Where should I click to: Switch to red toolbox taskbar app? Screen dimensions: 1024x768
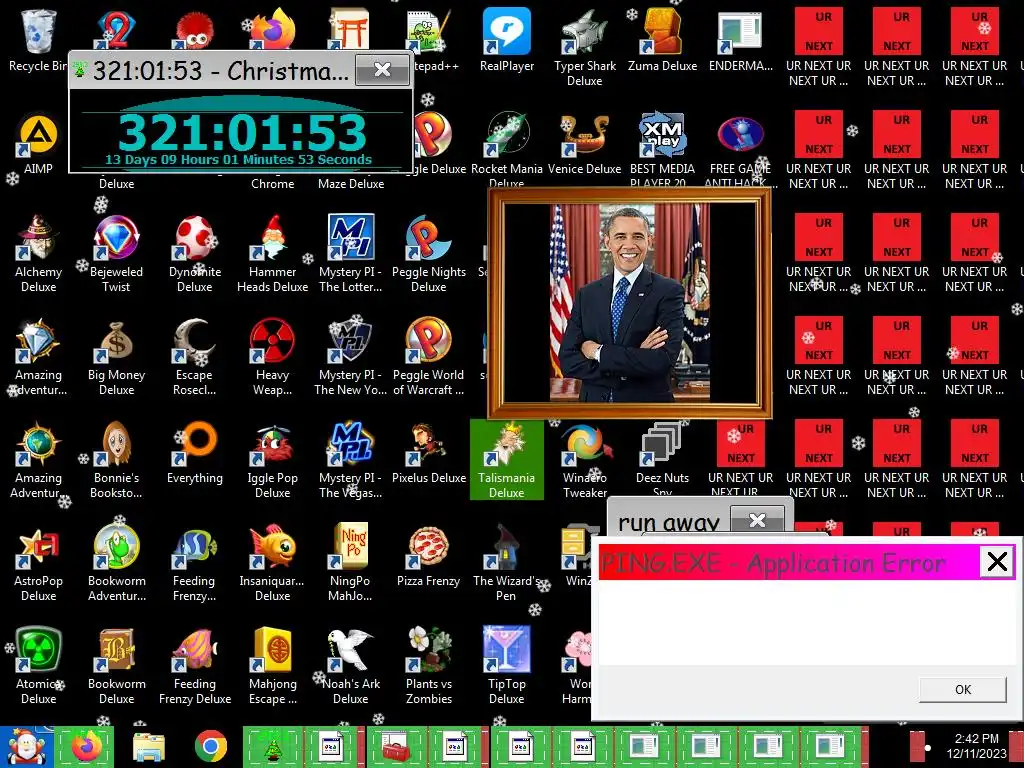(396, 746)
